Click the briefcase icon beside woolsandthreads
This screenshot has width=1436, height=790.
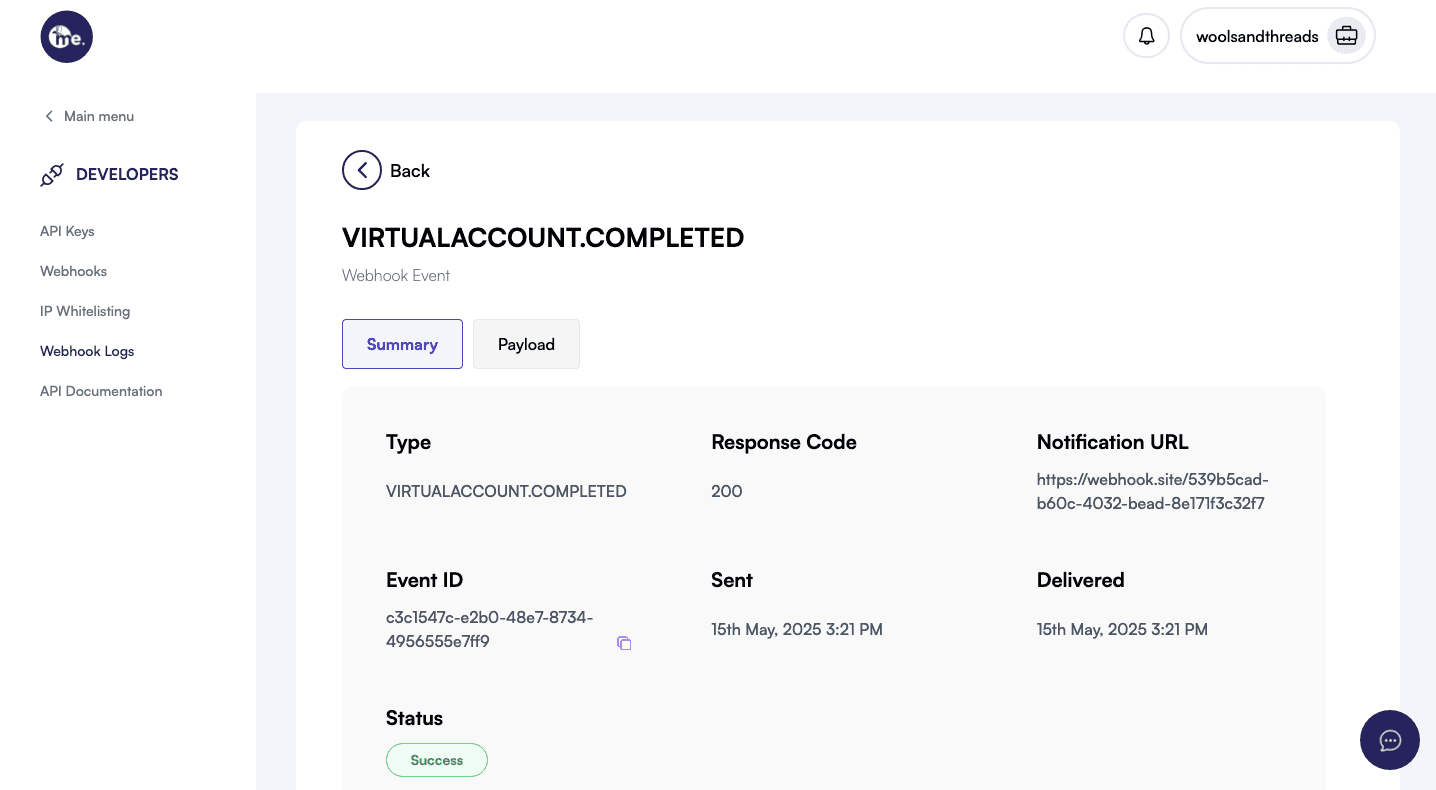(x=1347, y=36)
